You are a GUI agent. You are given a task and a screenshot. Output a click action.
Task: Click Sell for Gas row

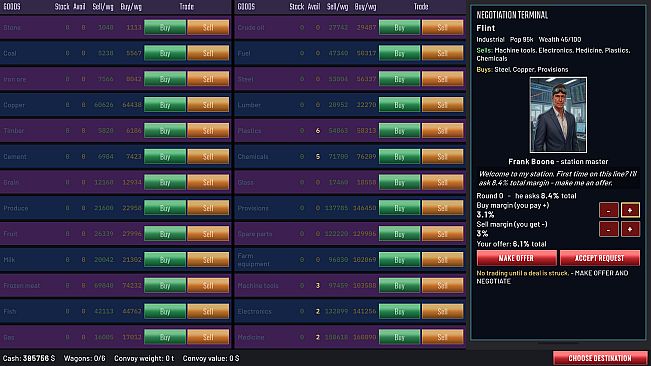pos(208,337)
